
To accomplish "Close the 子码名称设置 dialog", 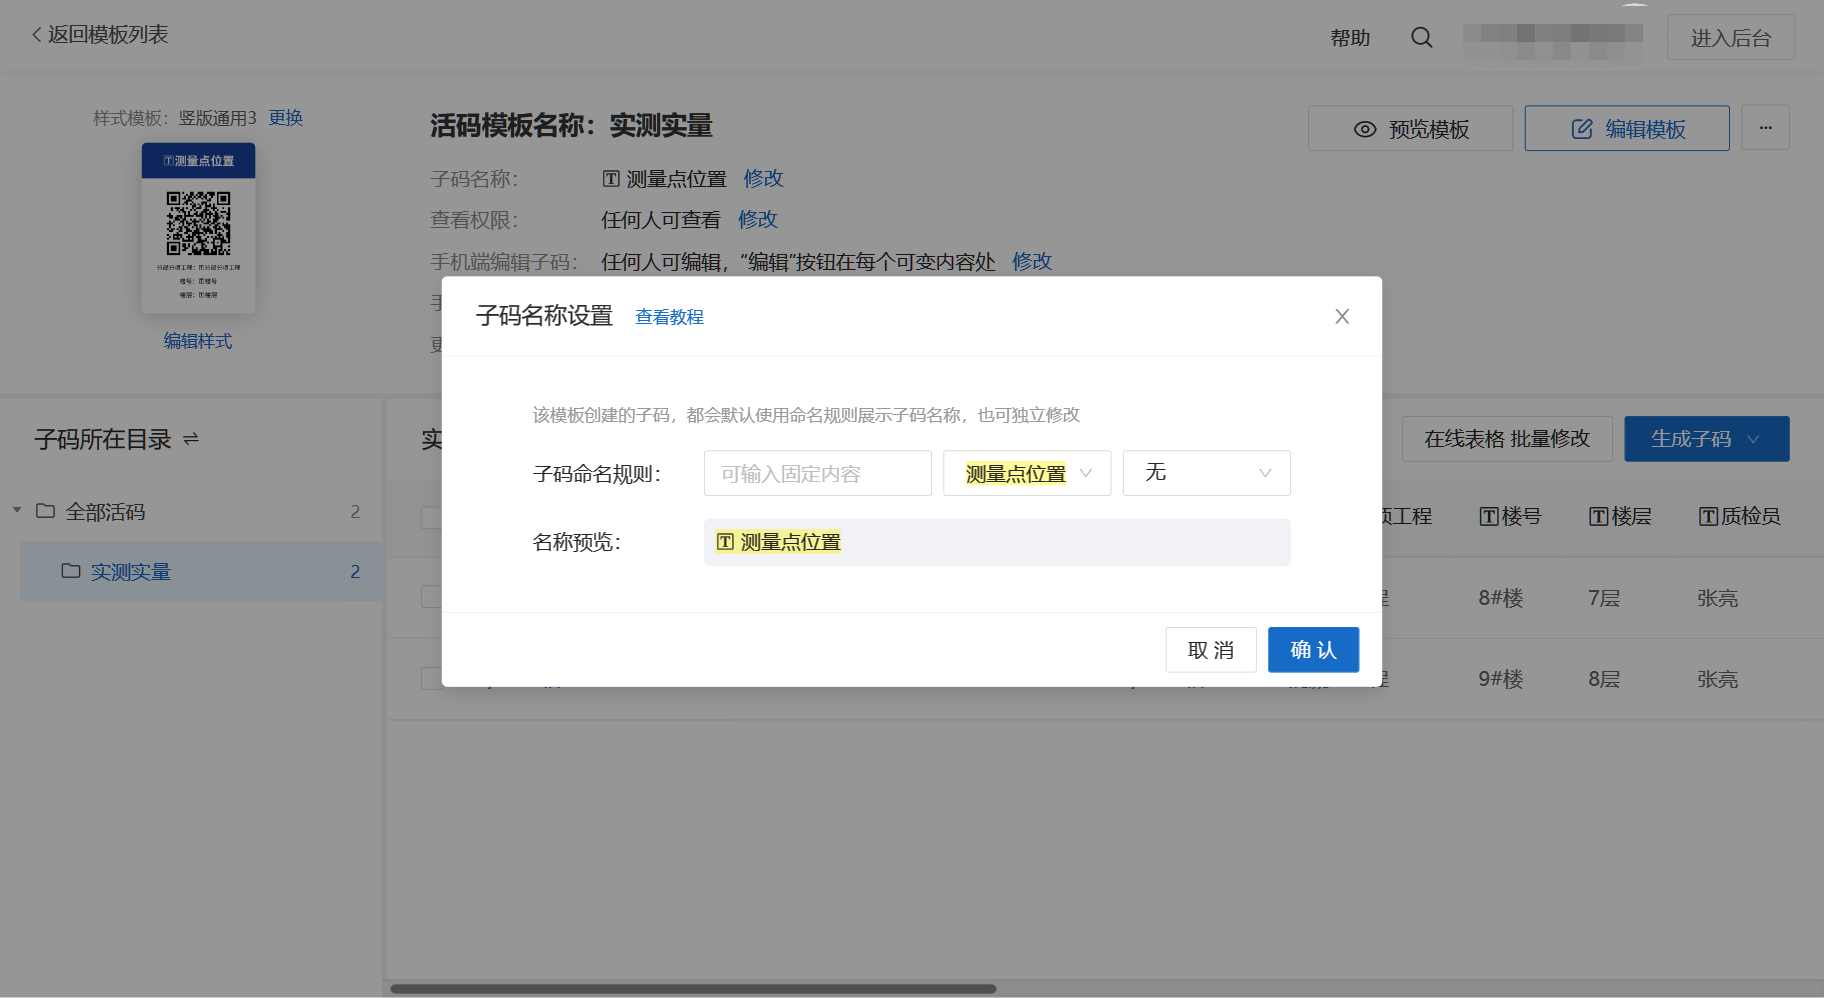I will 1342,316.
